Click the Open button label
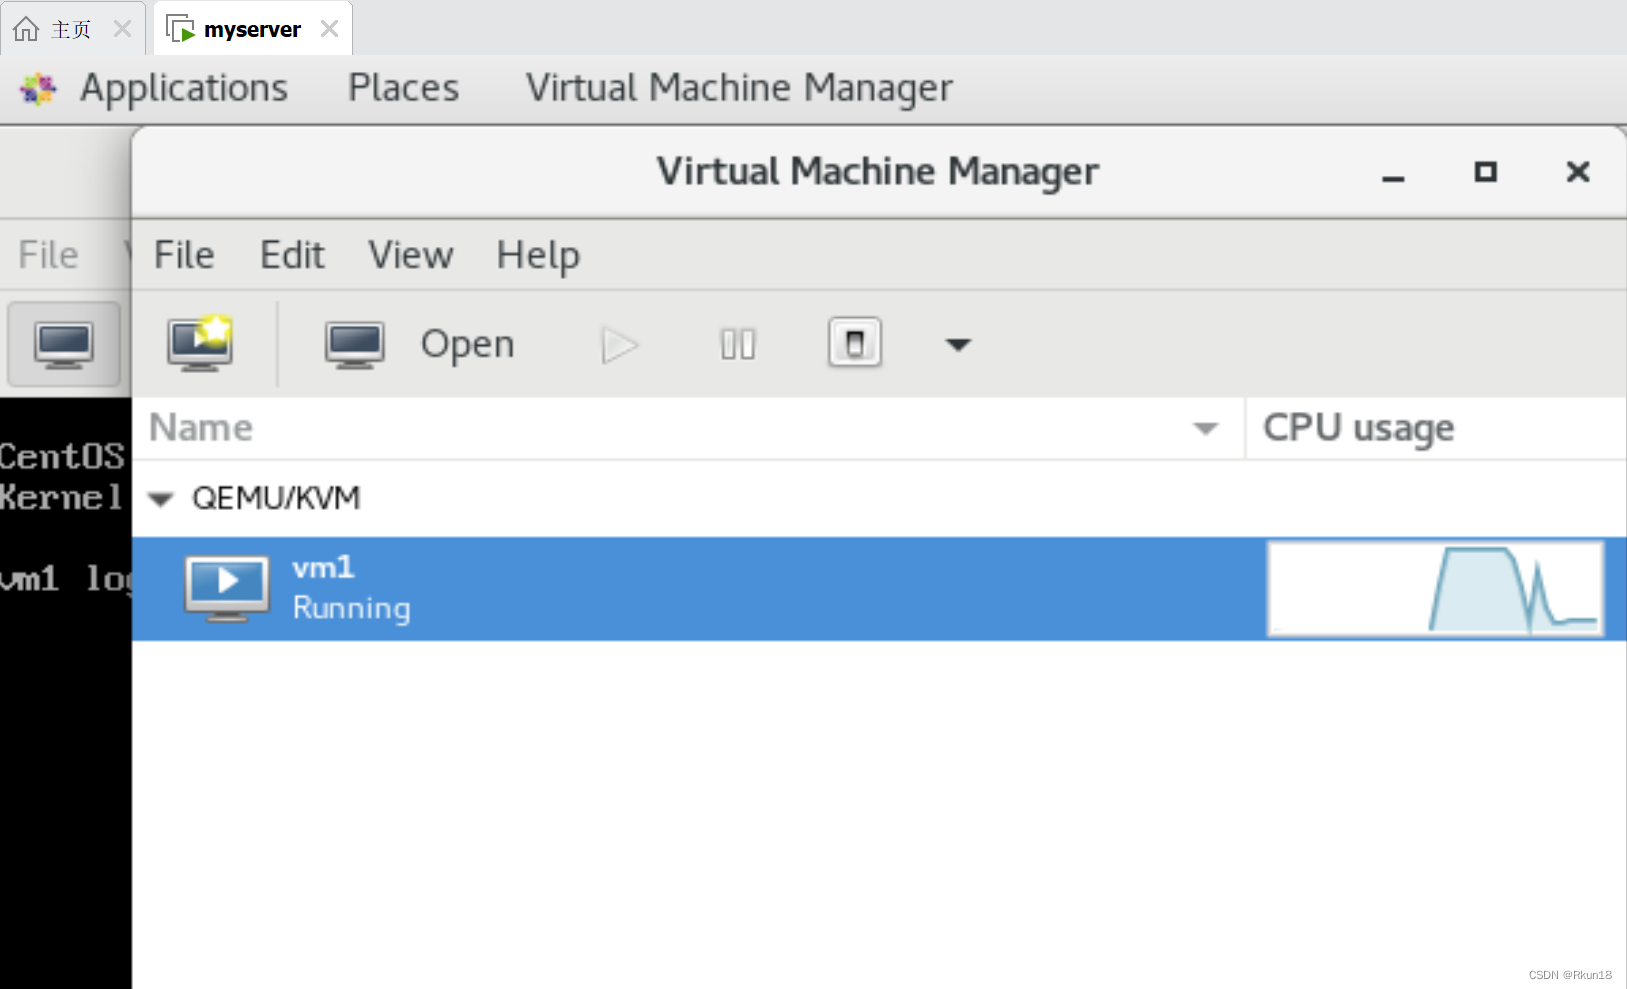Viewport: 1627px width, 989px height. (467, 344)
